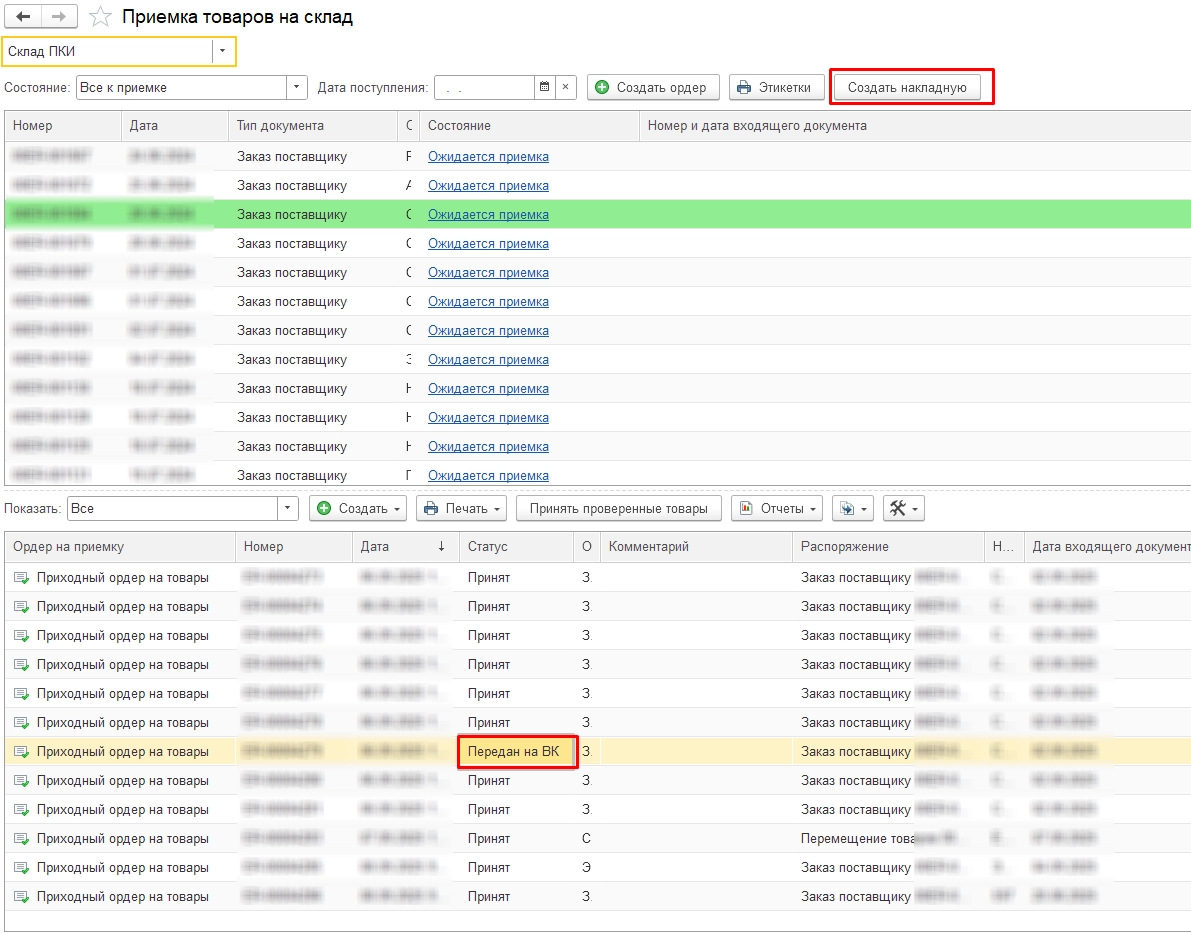The image size is (1191, 935).
Task: Sort by the Состояние column header
Action: coord(529,126)
